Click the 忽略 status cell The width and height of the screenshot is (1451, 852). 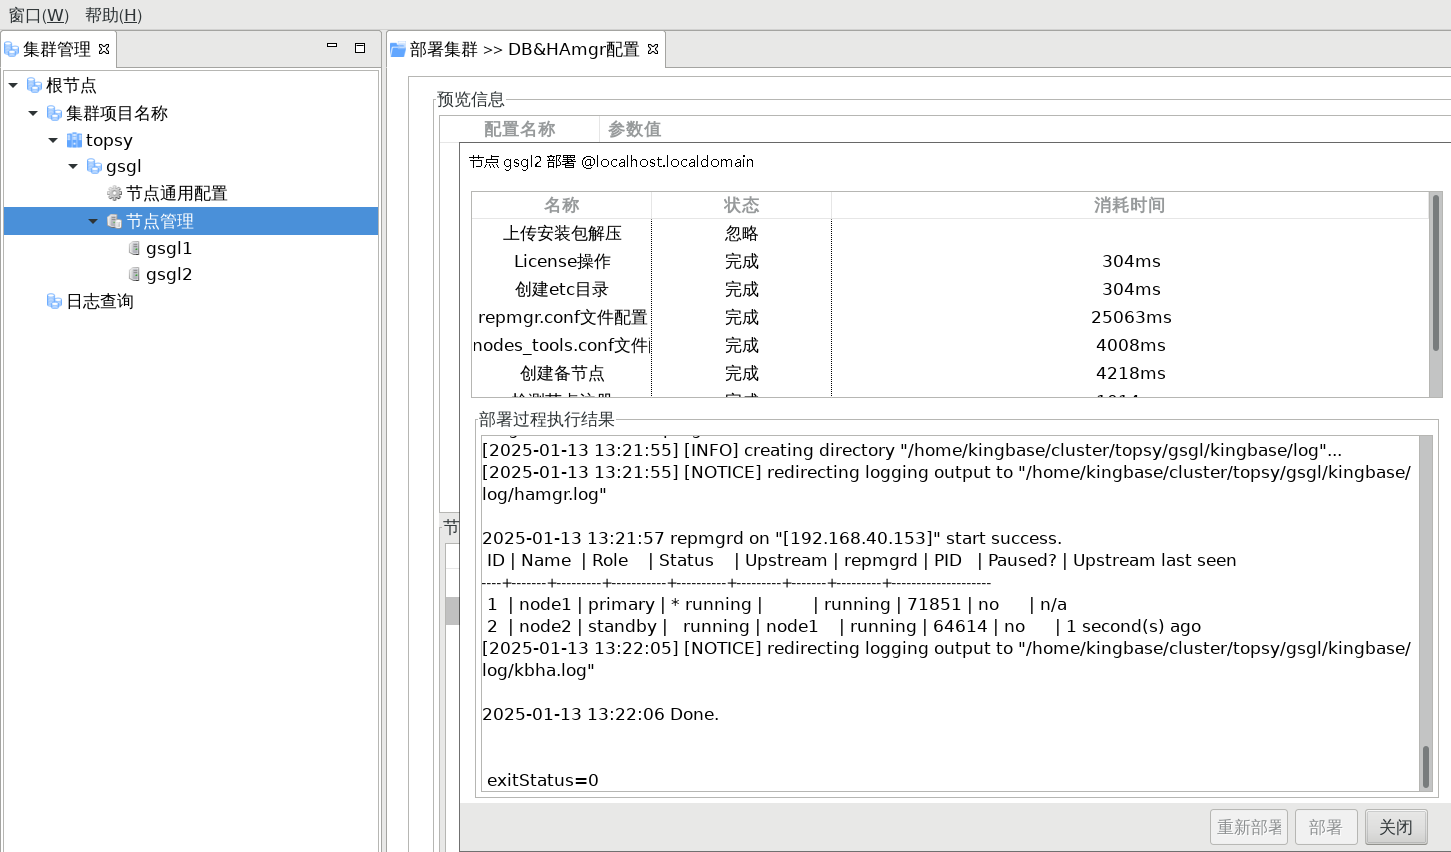click(x=741, y=233)
